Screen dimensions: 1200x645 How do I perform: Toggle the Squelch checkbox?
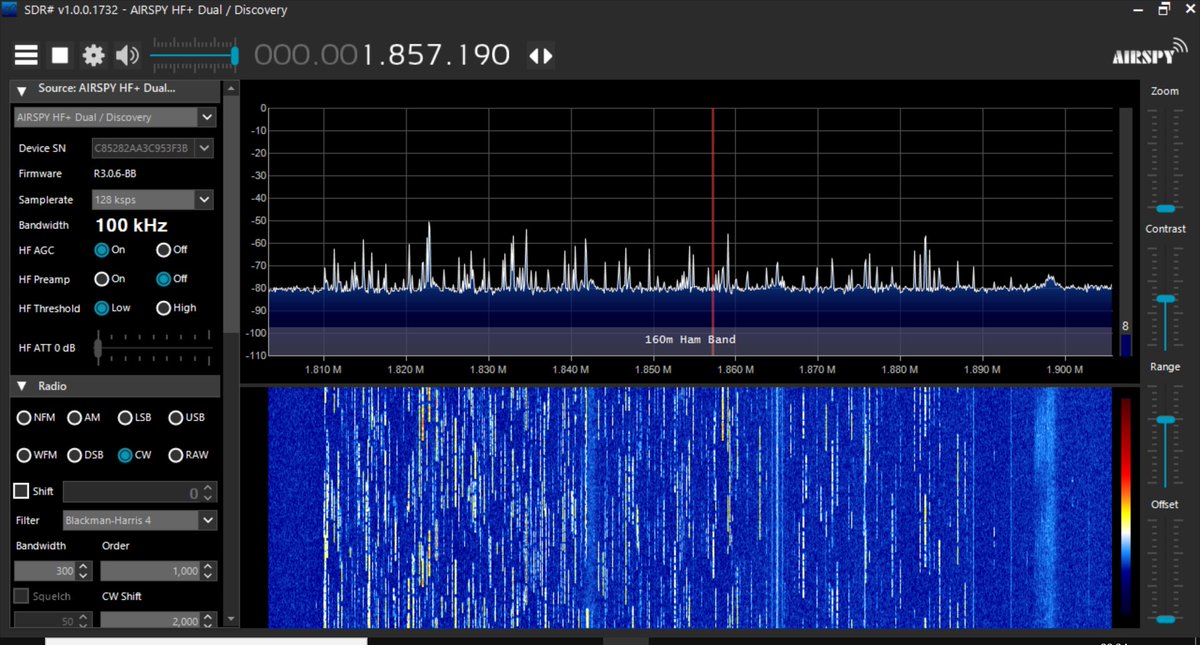[21, 596]
